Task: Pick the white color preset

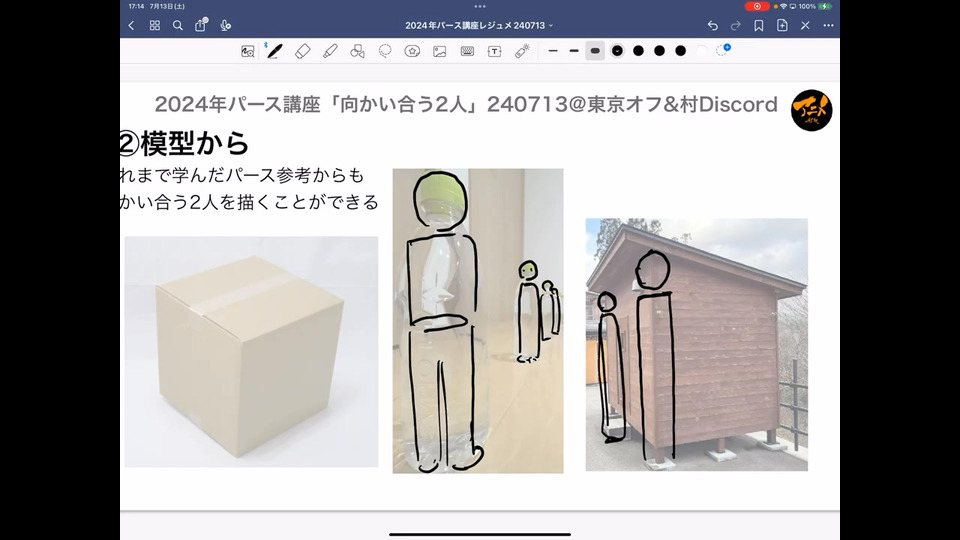Action: tap(702, 51)
